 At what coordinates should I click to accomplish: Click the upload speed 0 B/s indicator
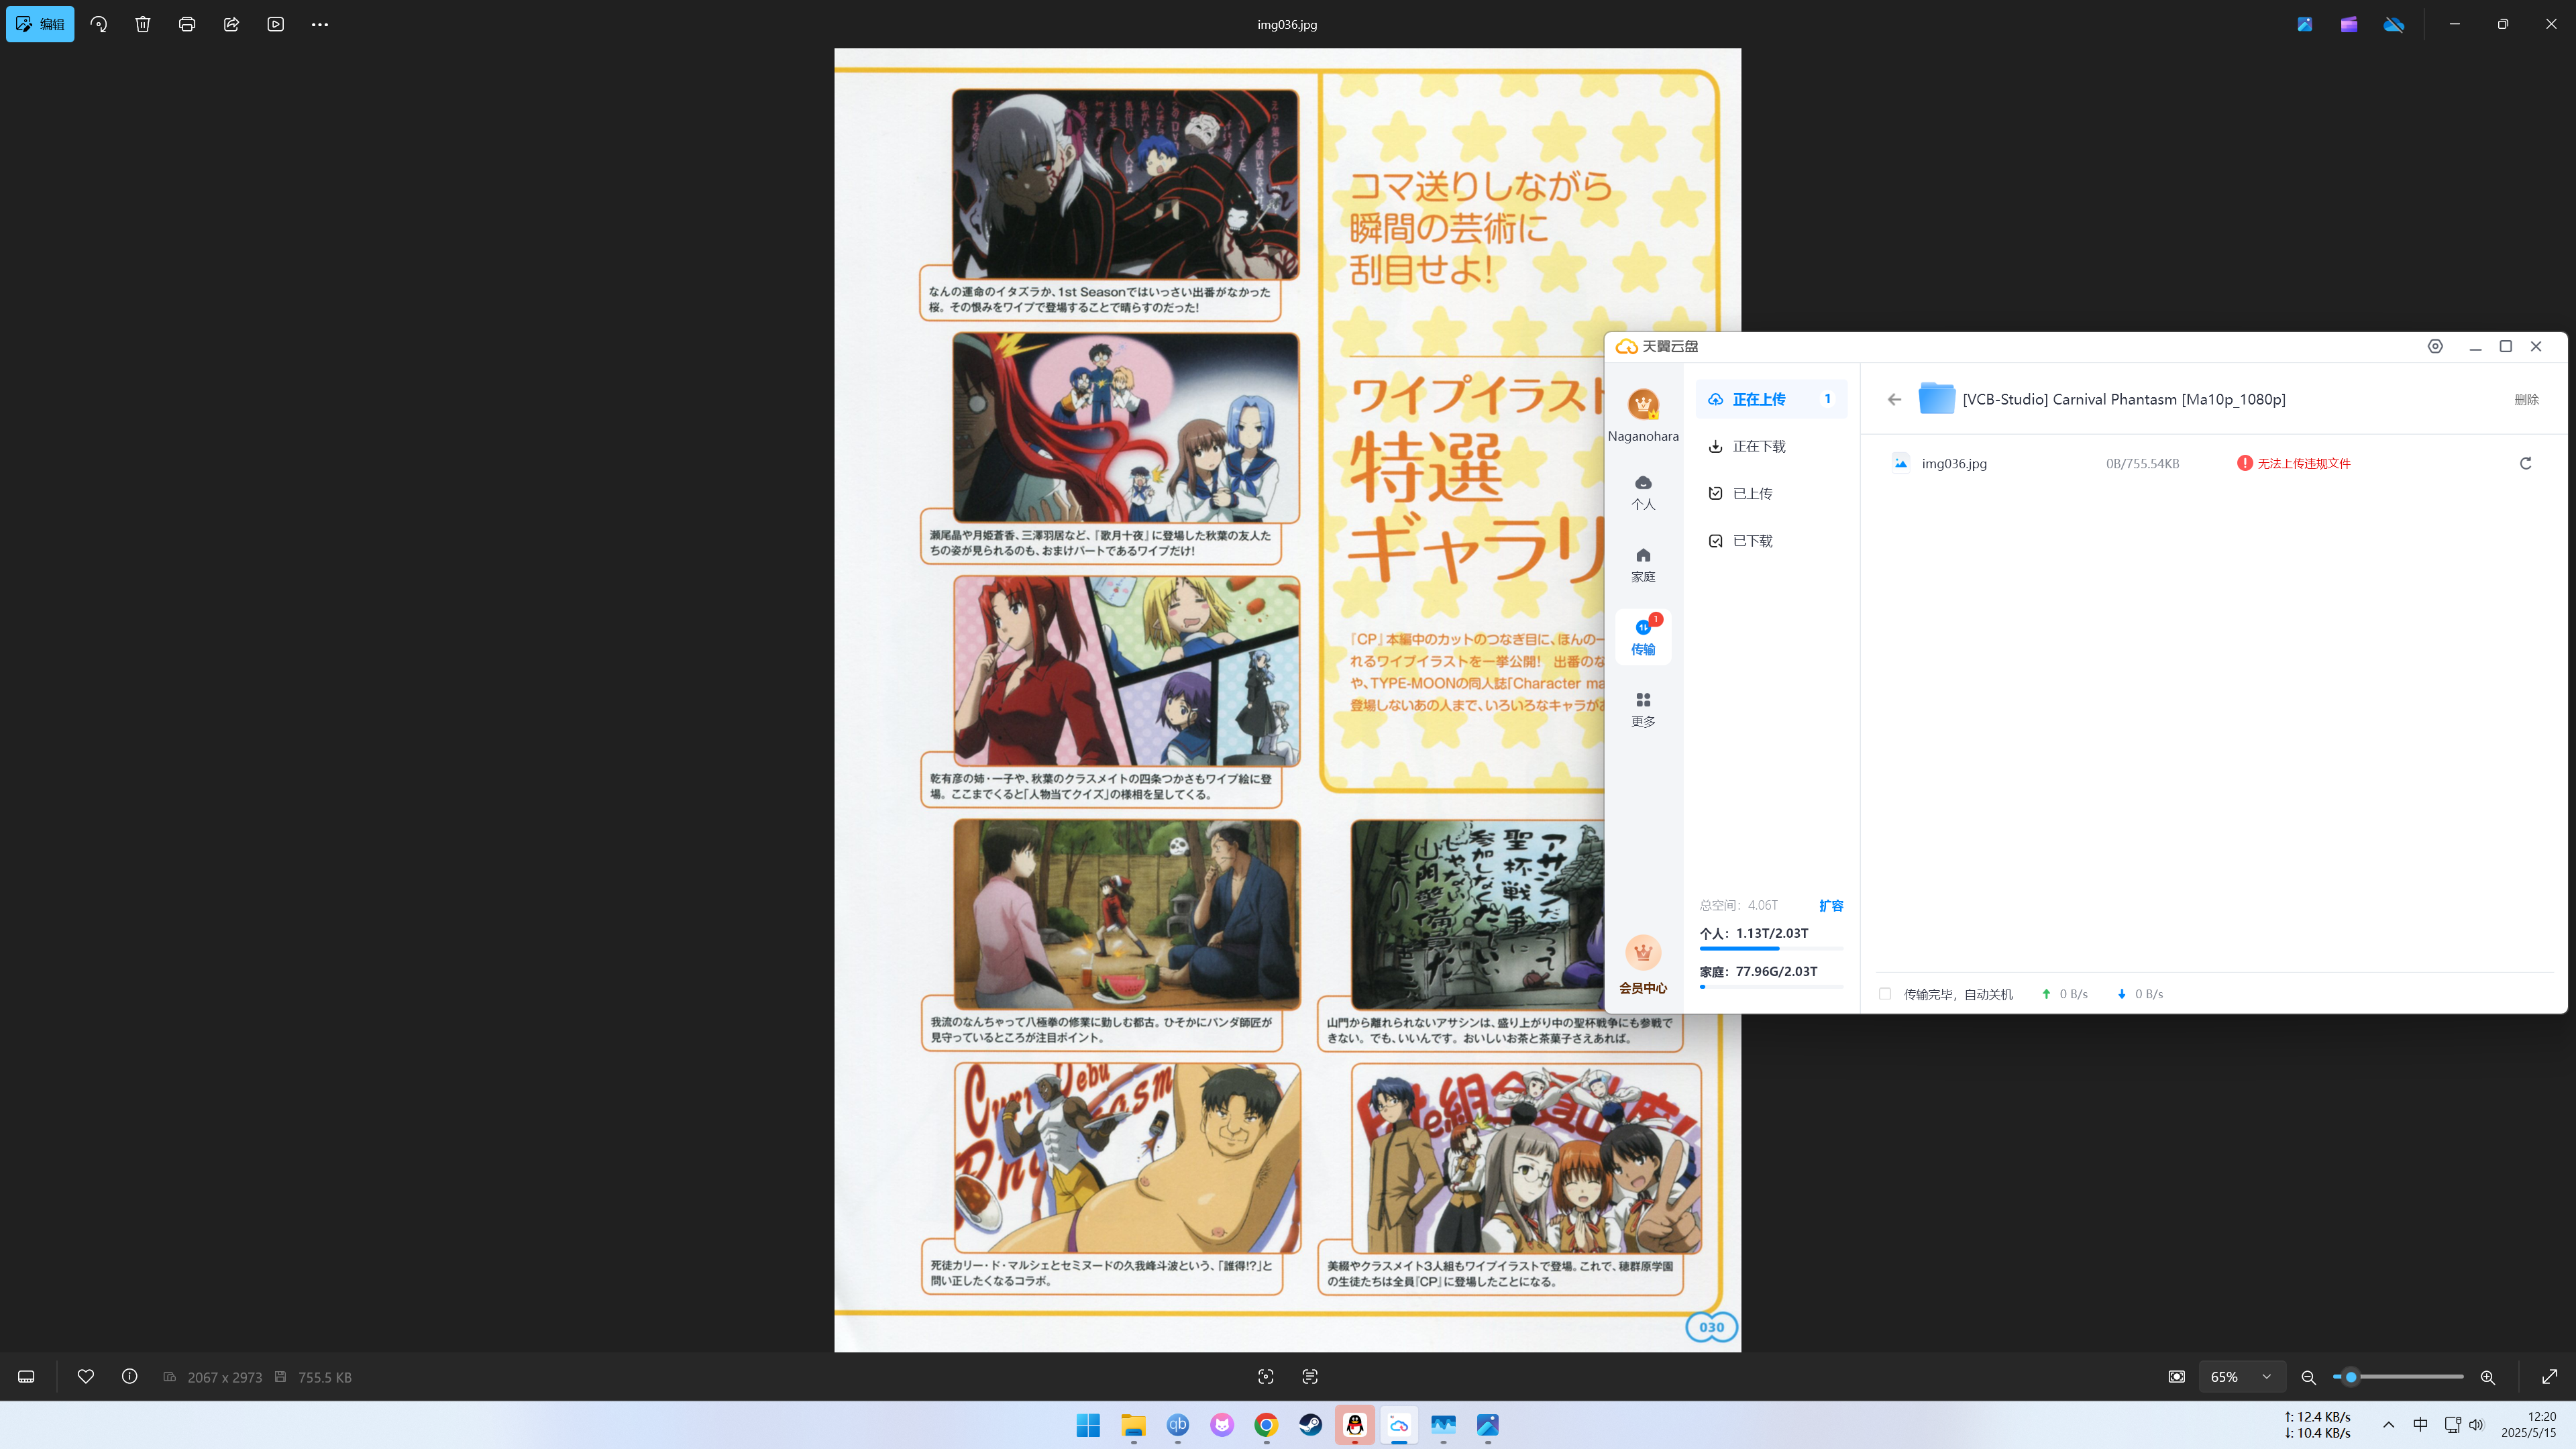coord(2064,994)
